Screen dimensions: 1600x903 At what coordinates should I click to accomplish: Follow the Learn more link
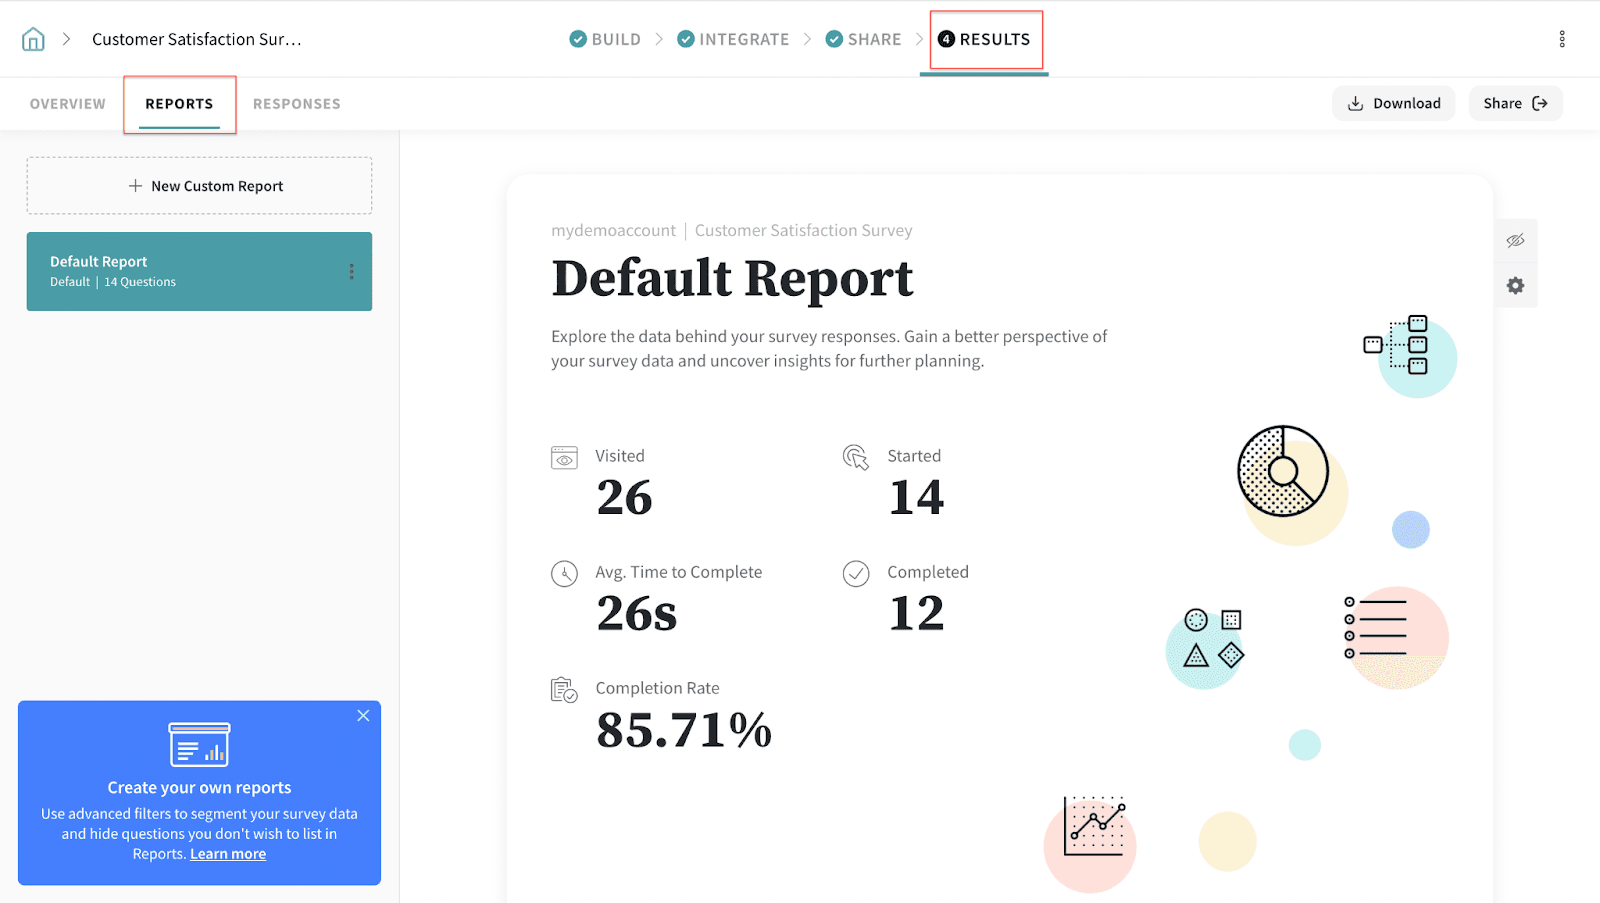tap(228, 854)
